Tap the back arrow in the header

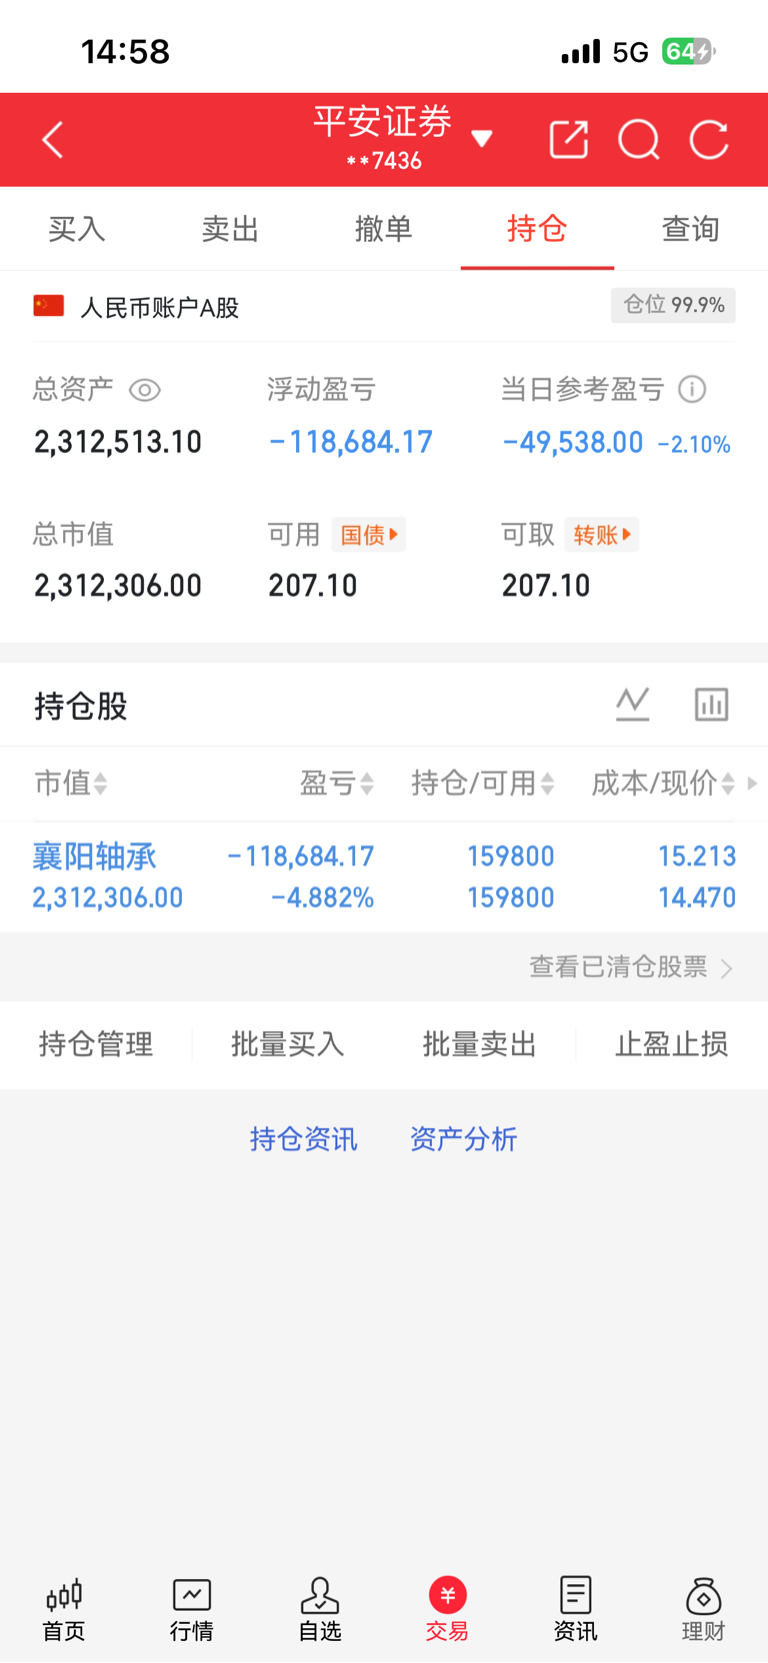[x=53, y=140]
